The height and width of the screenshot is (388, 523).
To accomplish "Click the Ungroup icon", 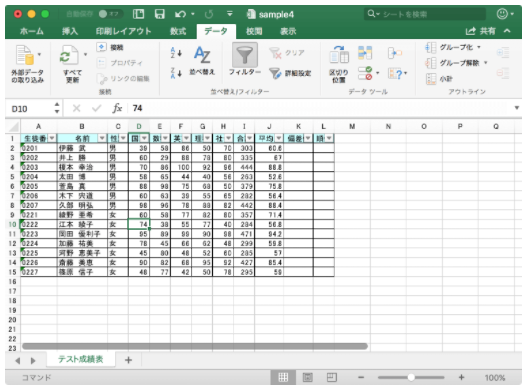I will click(431, 63).
